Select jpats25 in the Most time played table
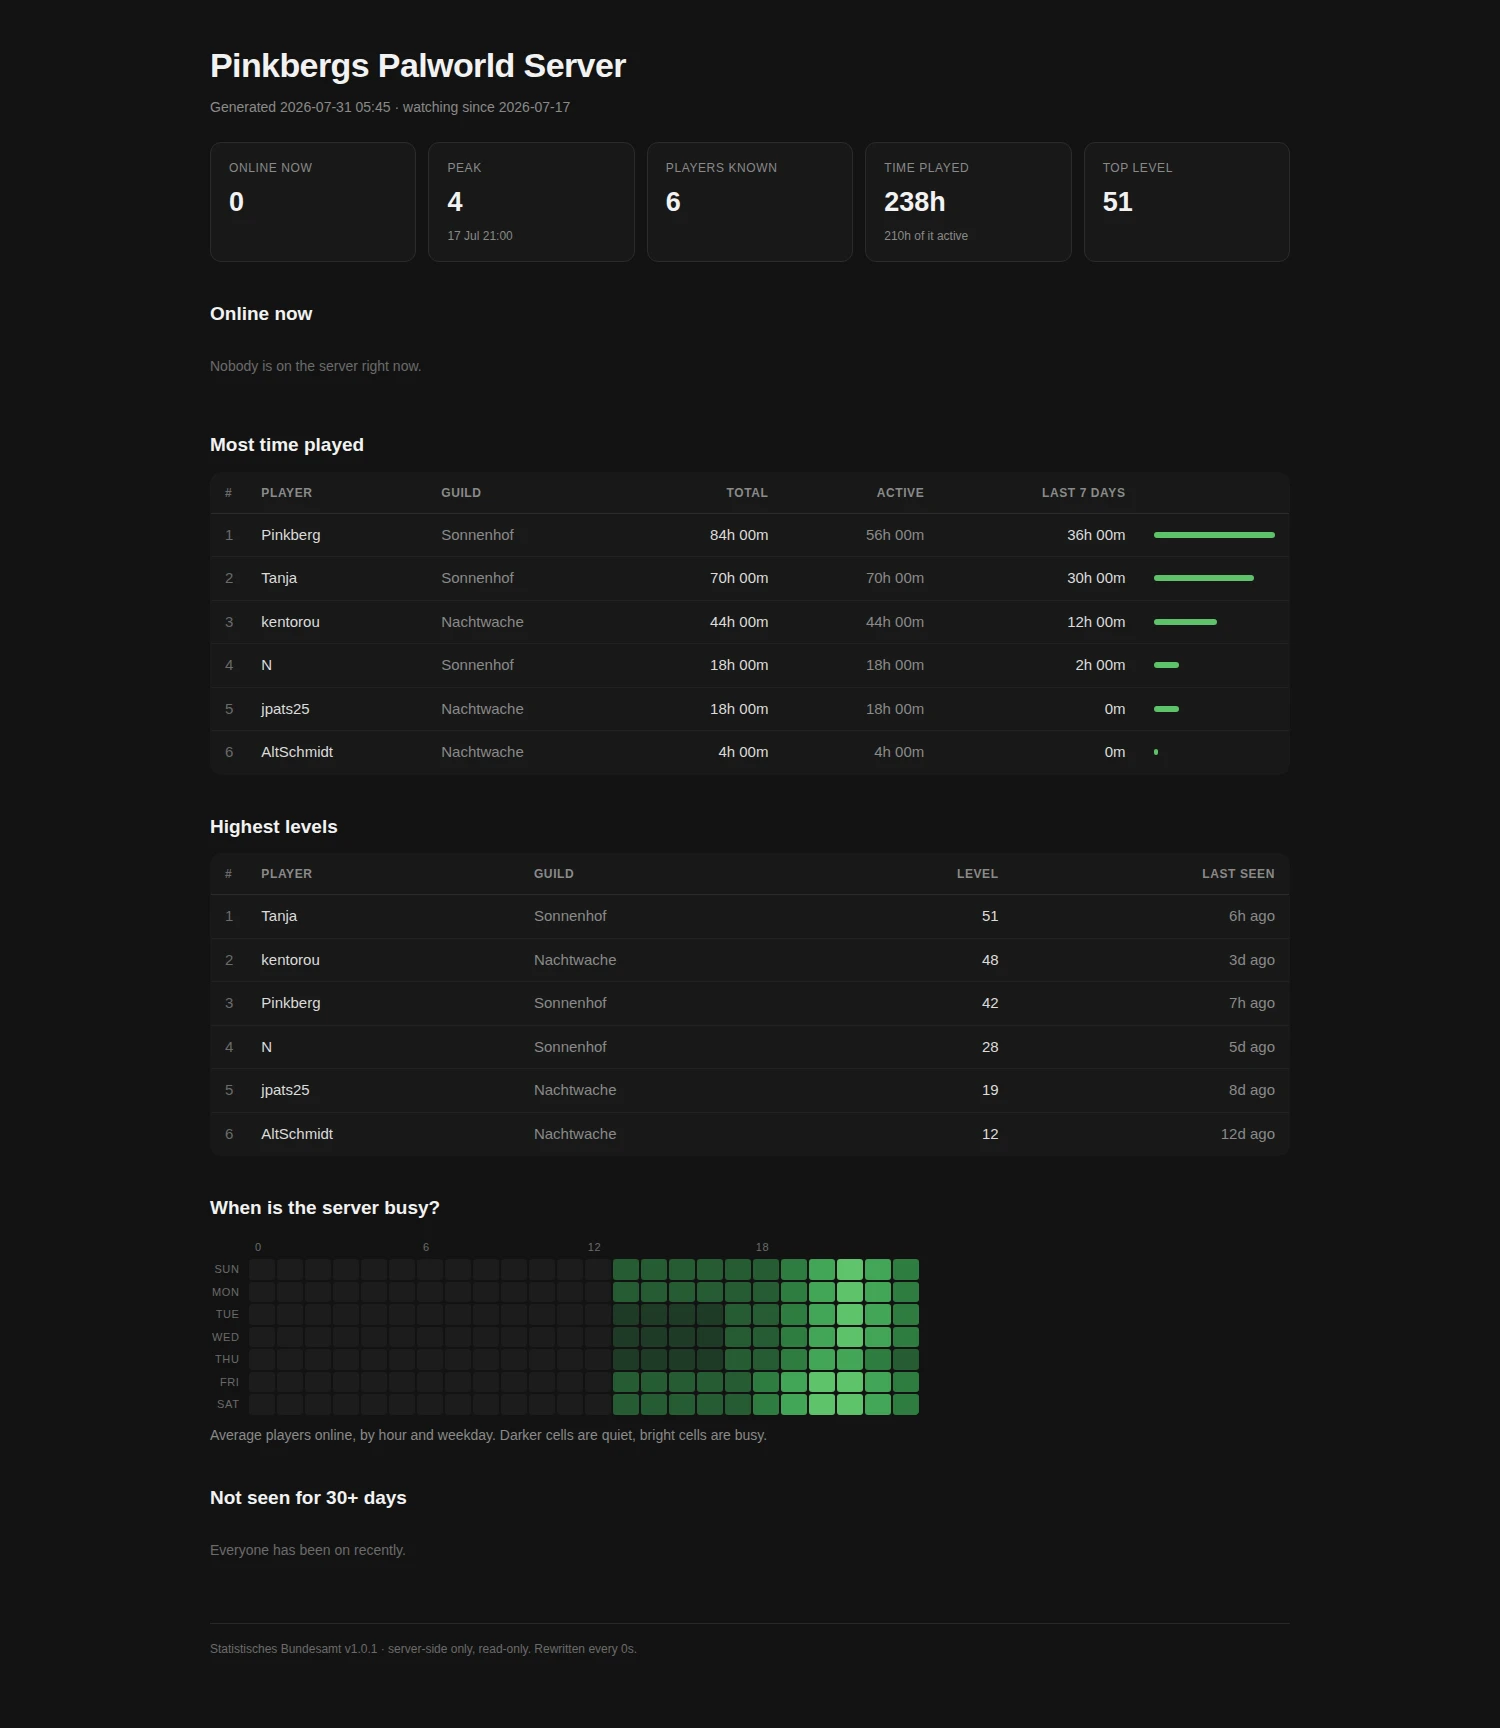The height and width of the screenshot is (1728, 1500). (x=285, y=709)
